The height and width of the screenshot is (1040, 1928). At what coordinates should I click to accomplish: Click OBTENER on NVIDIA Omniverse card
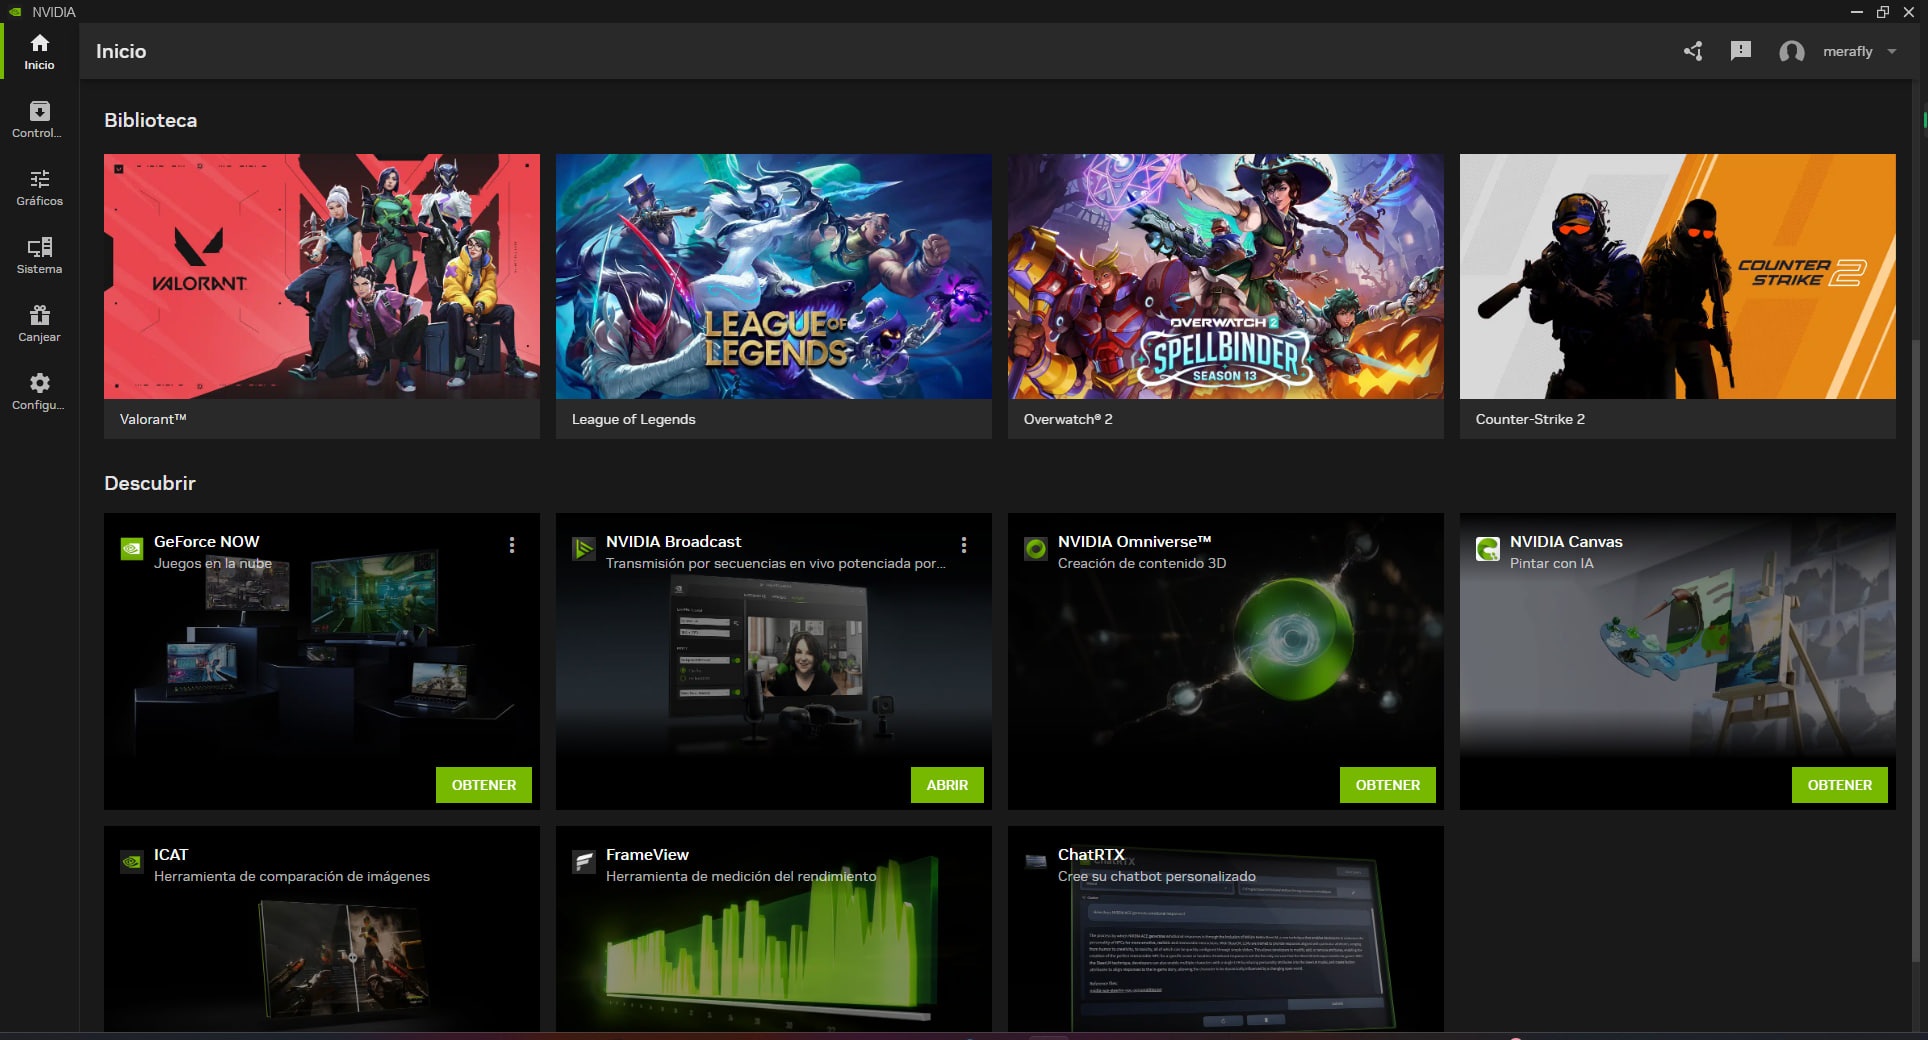coord(1388,785)
